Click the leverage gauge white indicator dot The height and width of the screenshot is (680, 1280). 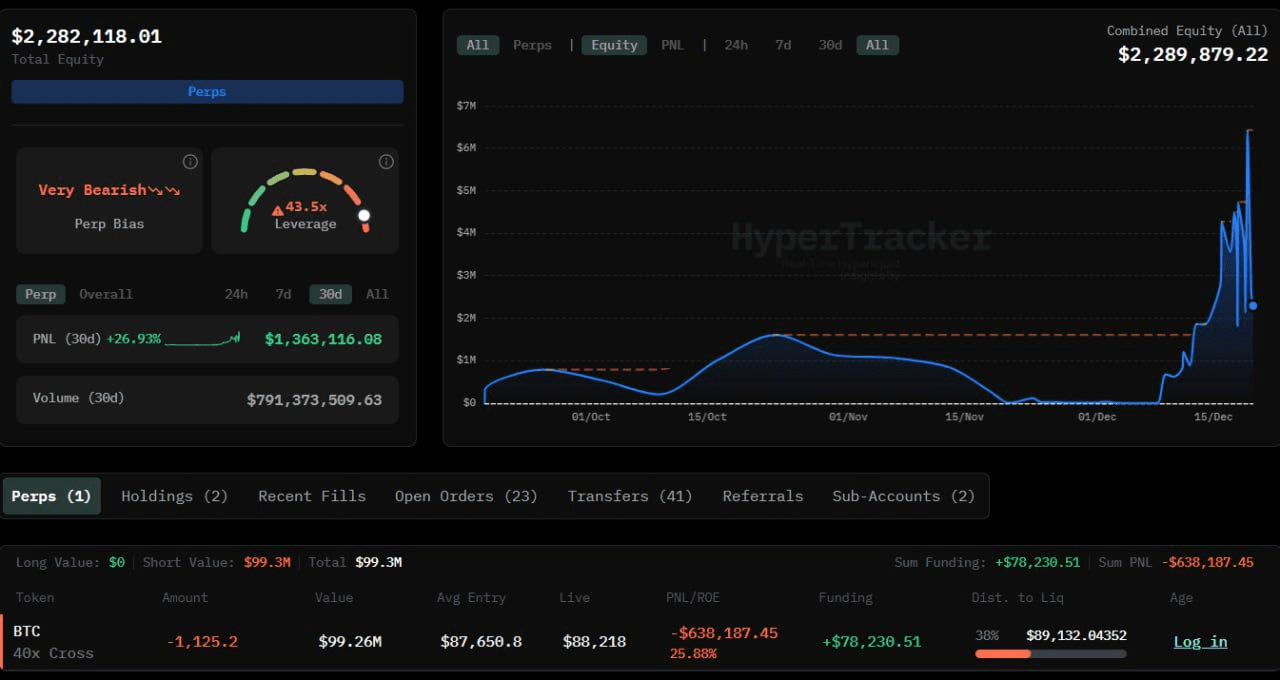click(364, 215)
